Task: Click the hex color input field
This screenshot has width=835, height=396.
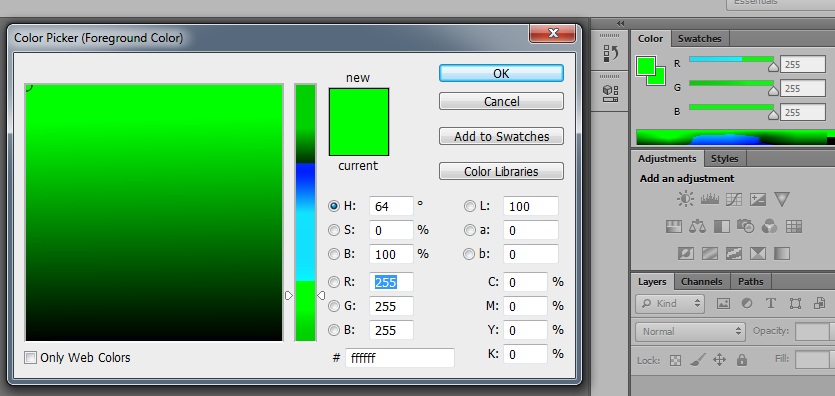Action: [400, 358]
